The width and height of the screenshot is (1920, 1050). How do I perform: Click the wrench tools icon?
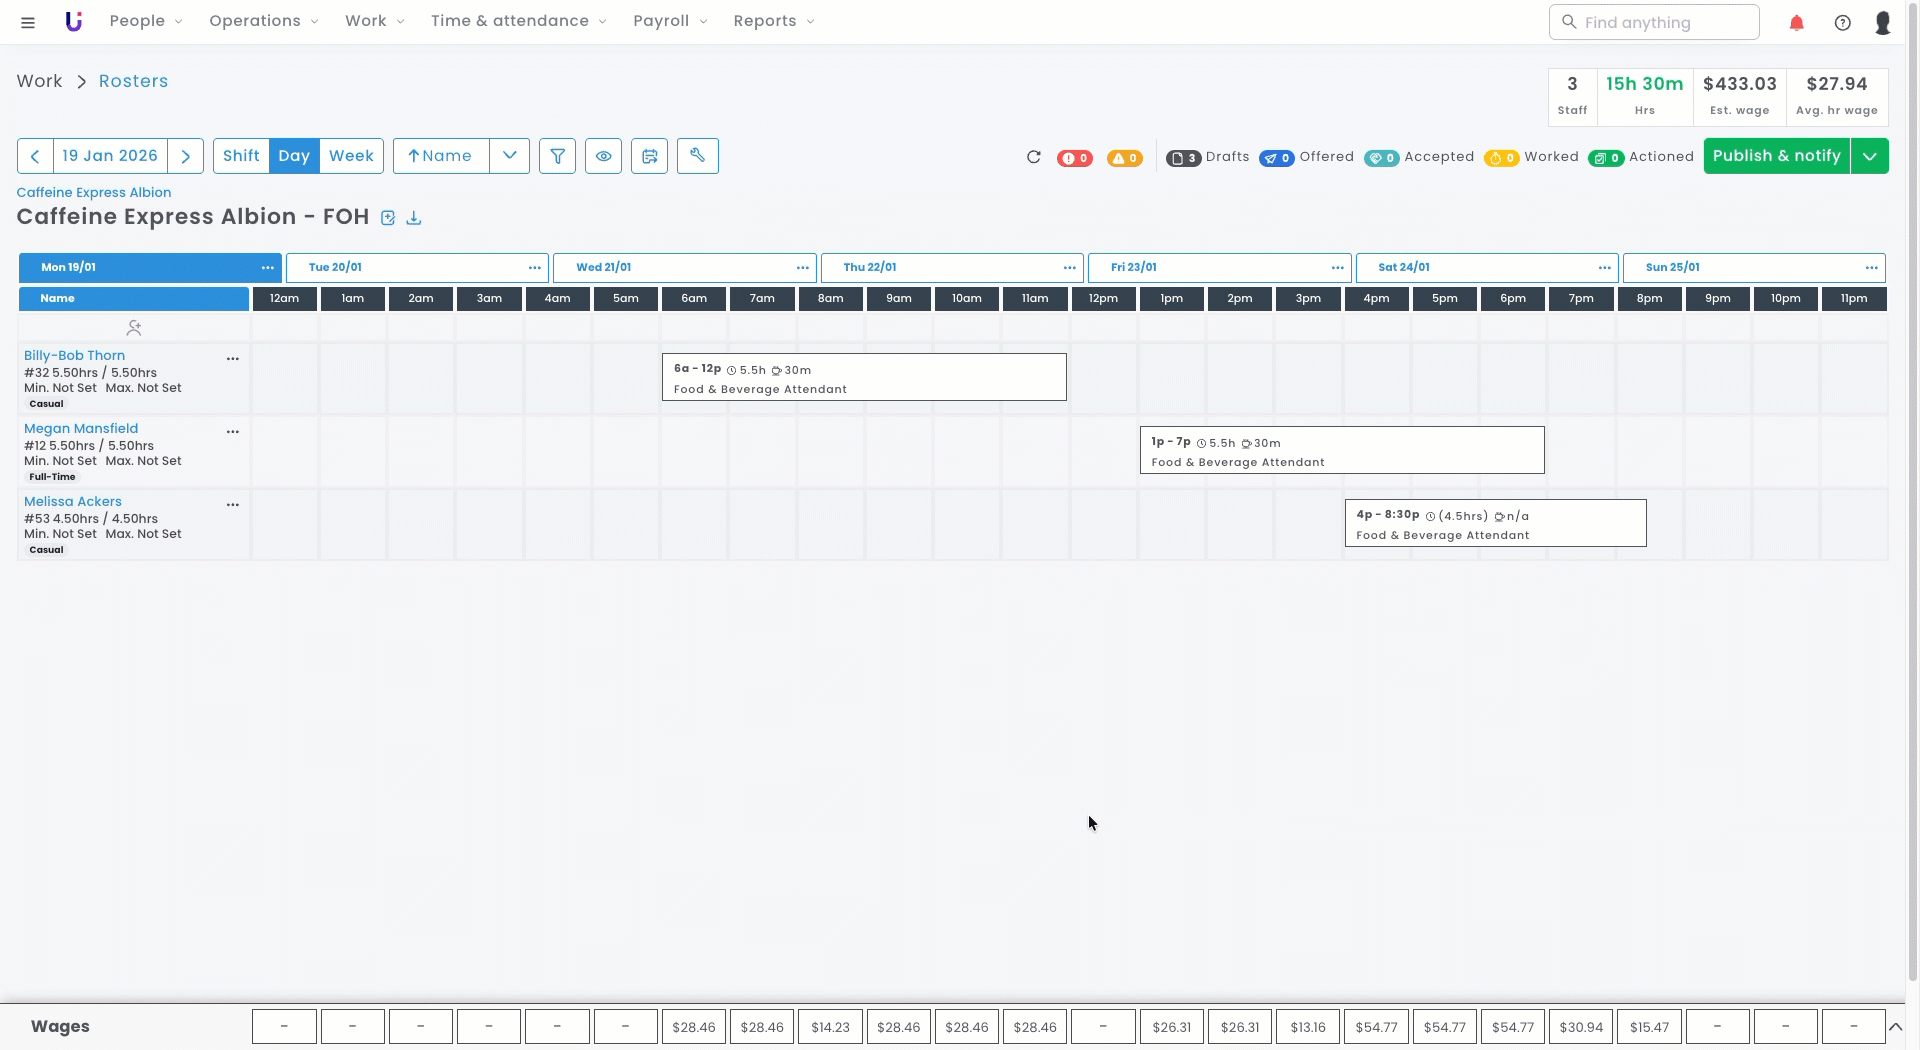[x=697, y=156]
